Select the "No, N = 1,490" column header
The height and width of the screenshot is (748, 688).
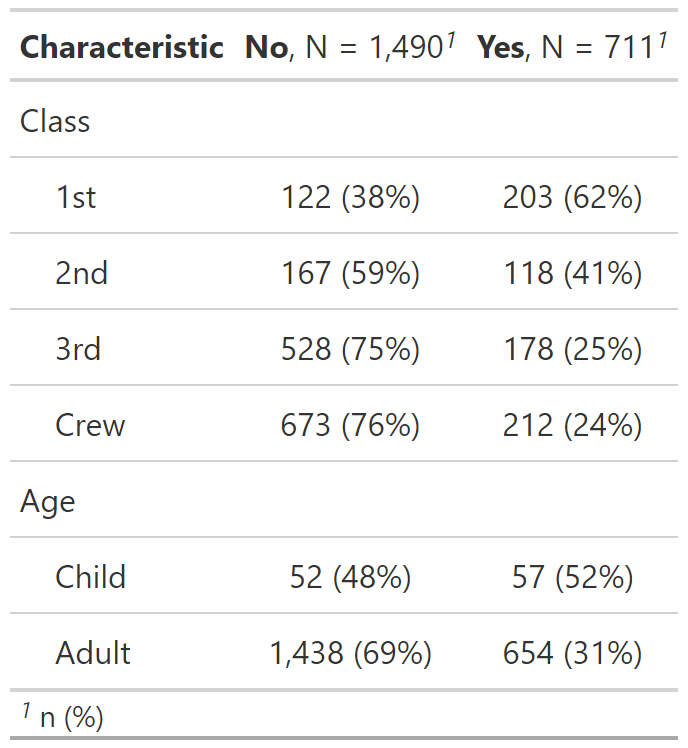pyautogui.click(x=350, y=47)
